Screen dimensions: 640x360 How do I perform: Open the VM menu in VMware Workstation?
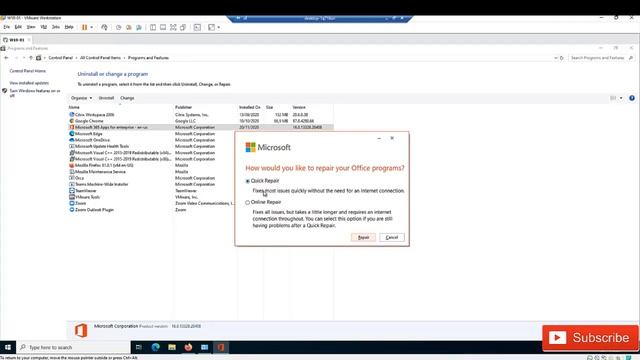click(x=44, y=27)
